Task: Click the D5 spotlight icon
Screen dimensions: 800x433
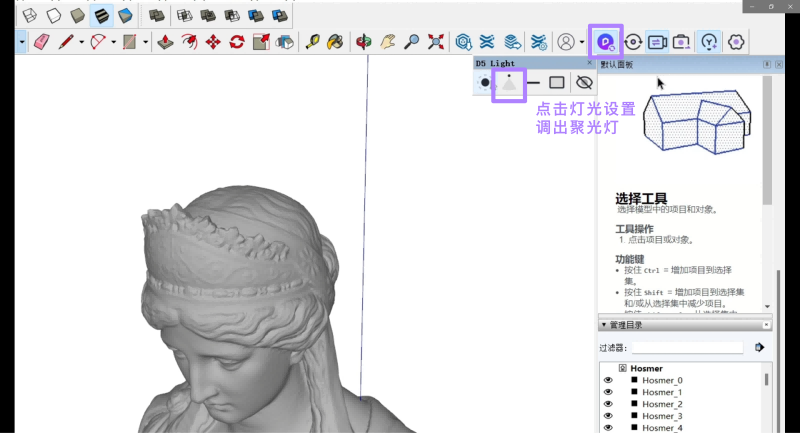Action: (x=509, y=83)
